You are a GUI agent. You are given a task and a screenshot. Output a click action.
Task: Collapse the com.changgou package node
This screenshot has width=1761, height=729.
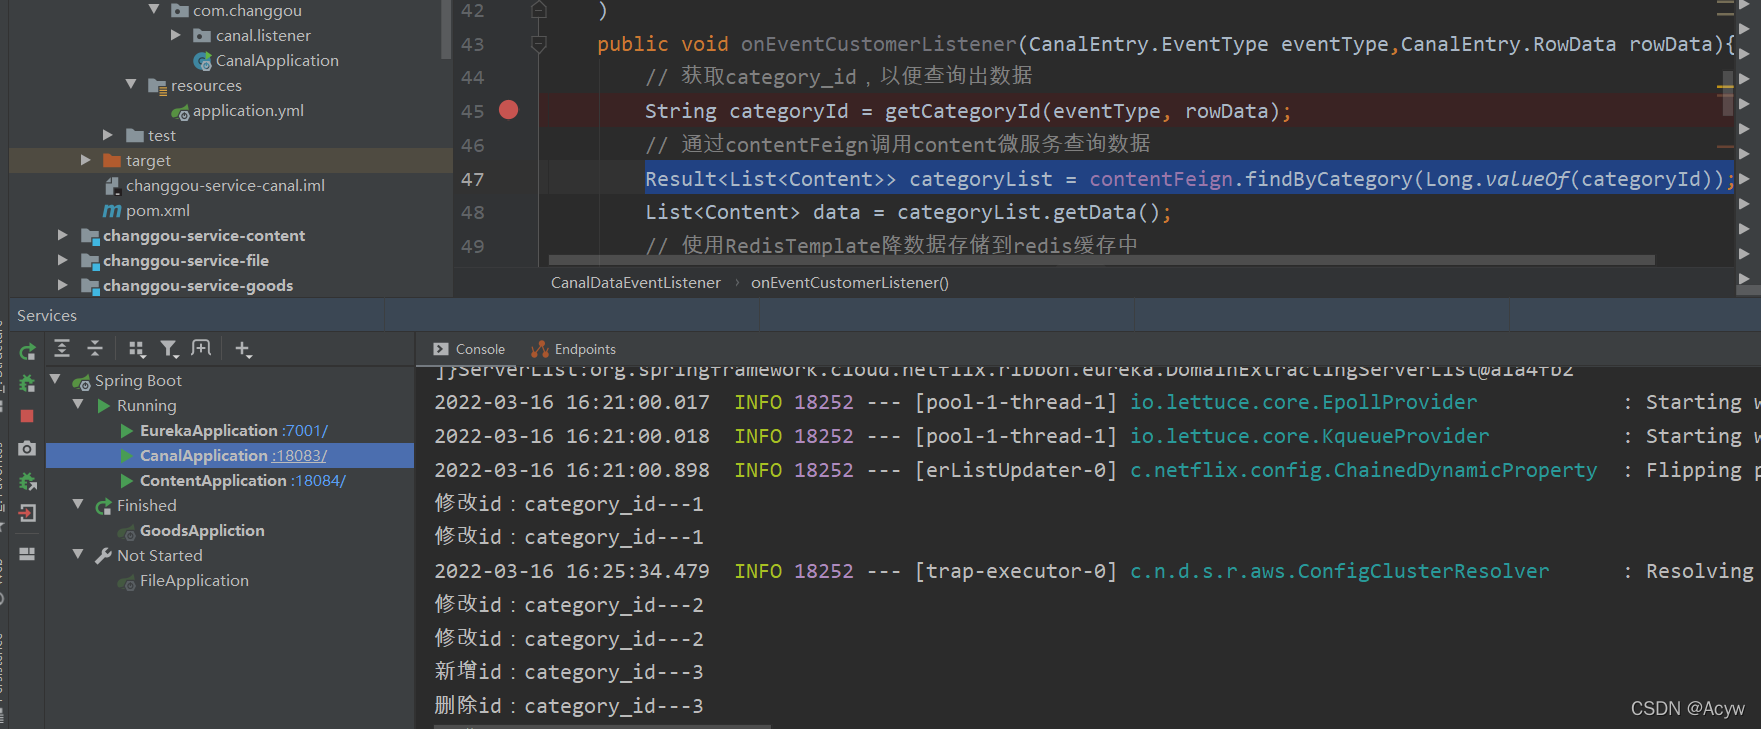click(154, 9)
